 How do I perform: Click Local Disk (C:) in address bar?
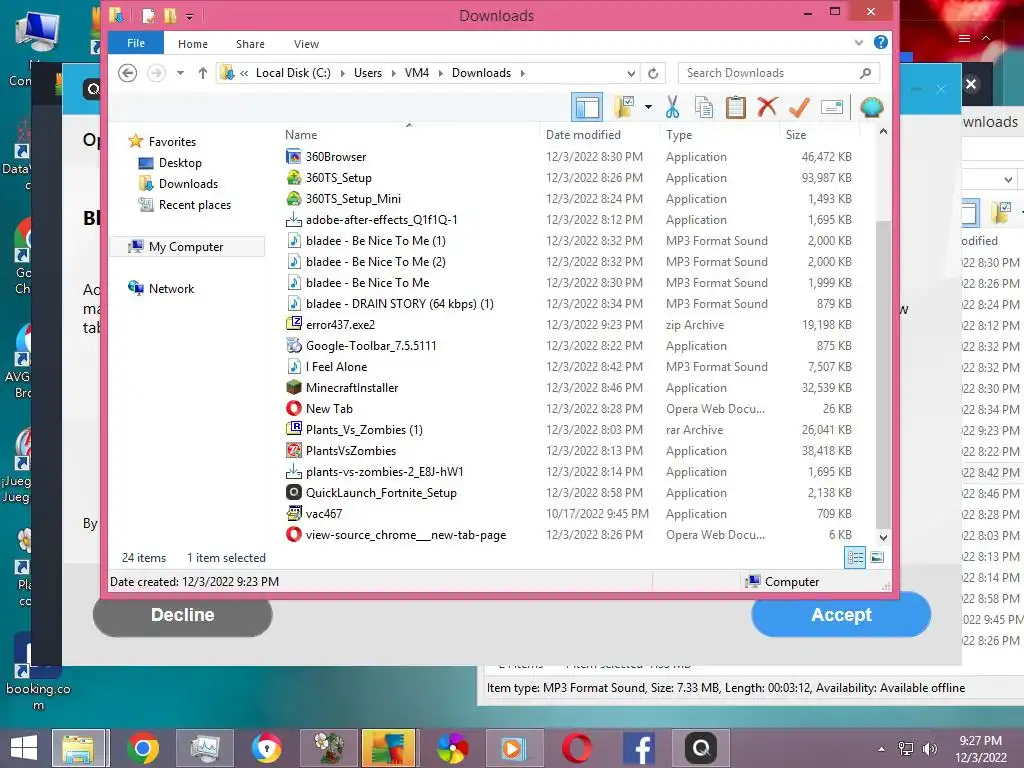293,72
